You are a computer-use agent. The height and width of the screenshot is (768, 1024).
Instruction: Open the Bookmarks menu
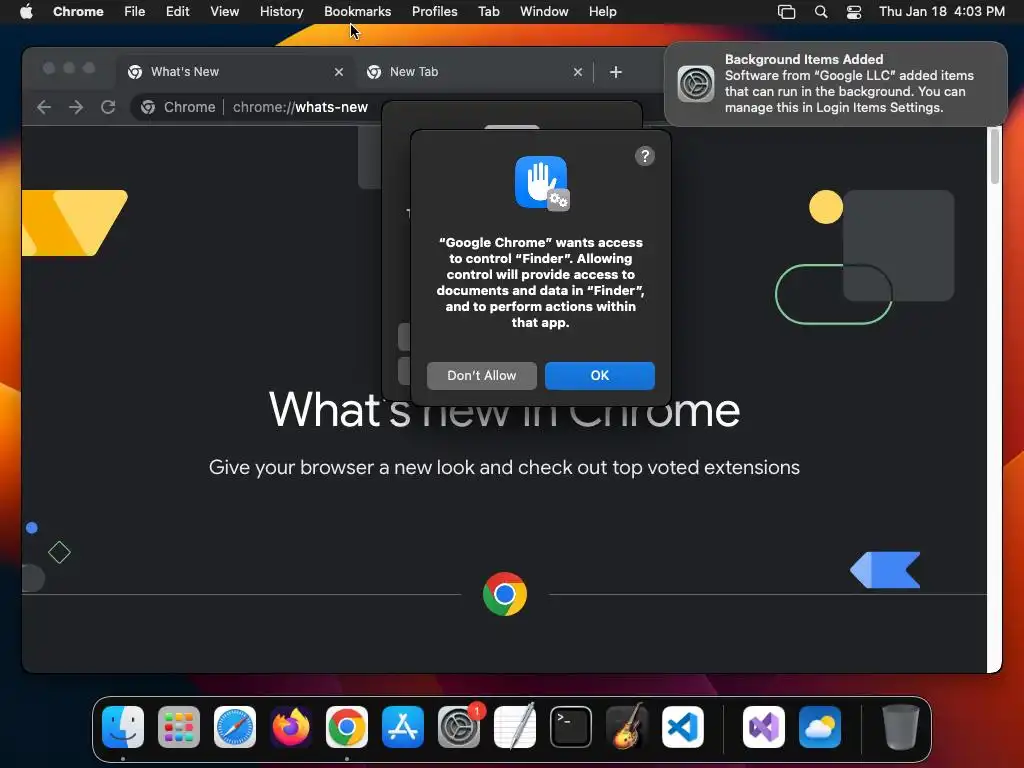click(x=357, y=12)
